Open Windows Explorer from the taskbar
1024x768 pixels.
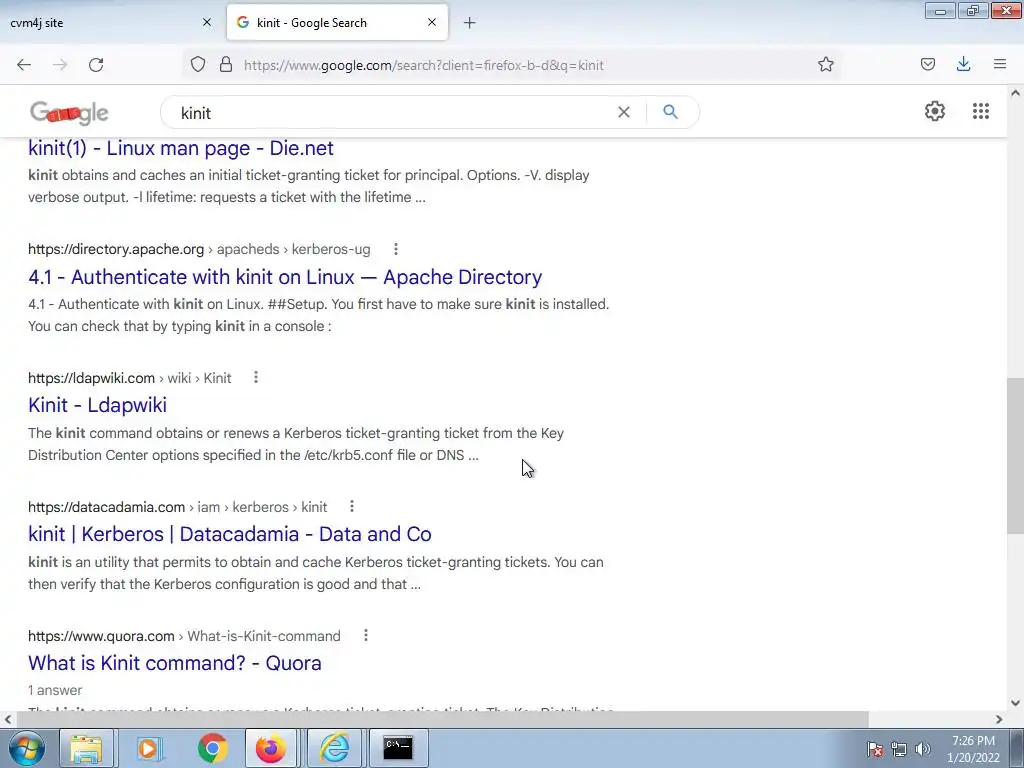86,748
